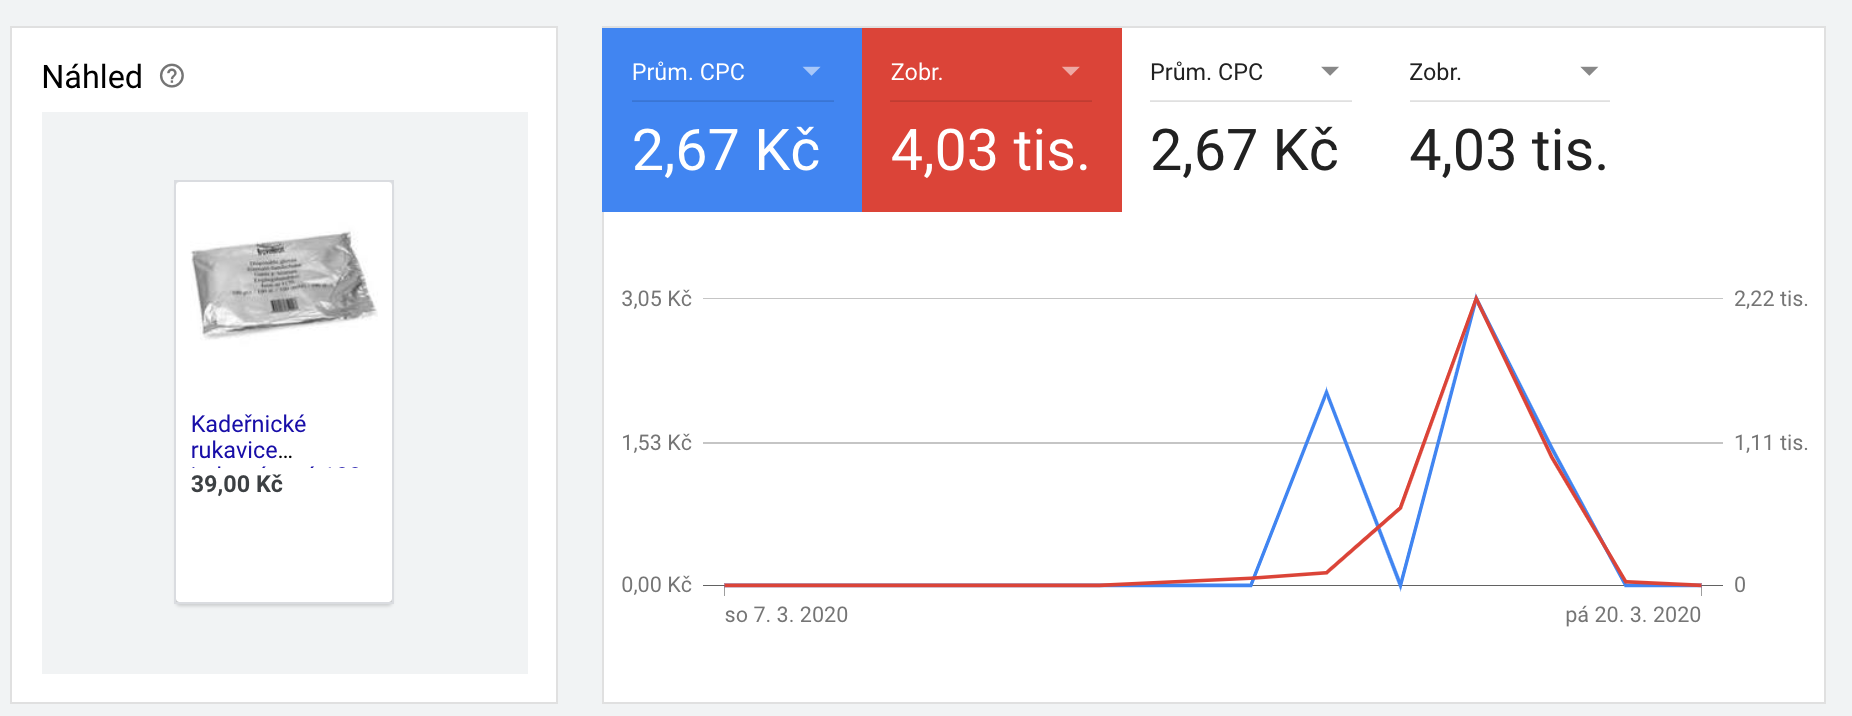Open the Kadeřnické rukavice product link
The width and height of the screenshot is (1852, 716).
point(248,437)
